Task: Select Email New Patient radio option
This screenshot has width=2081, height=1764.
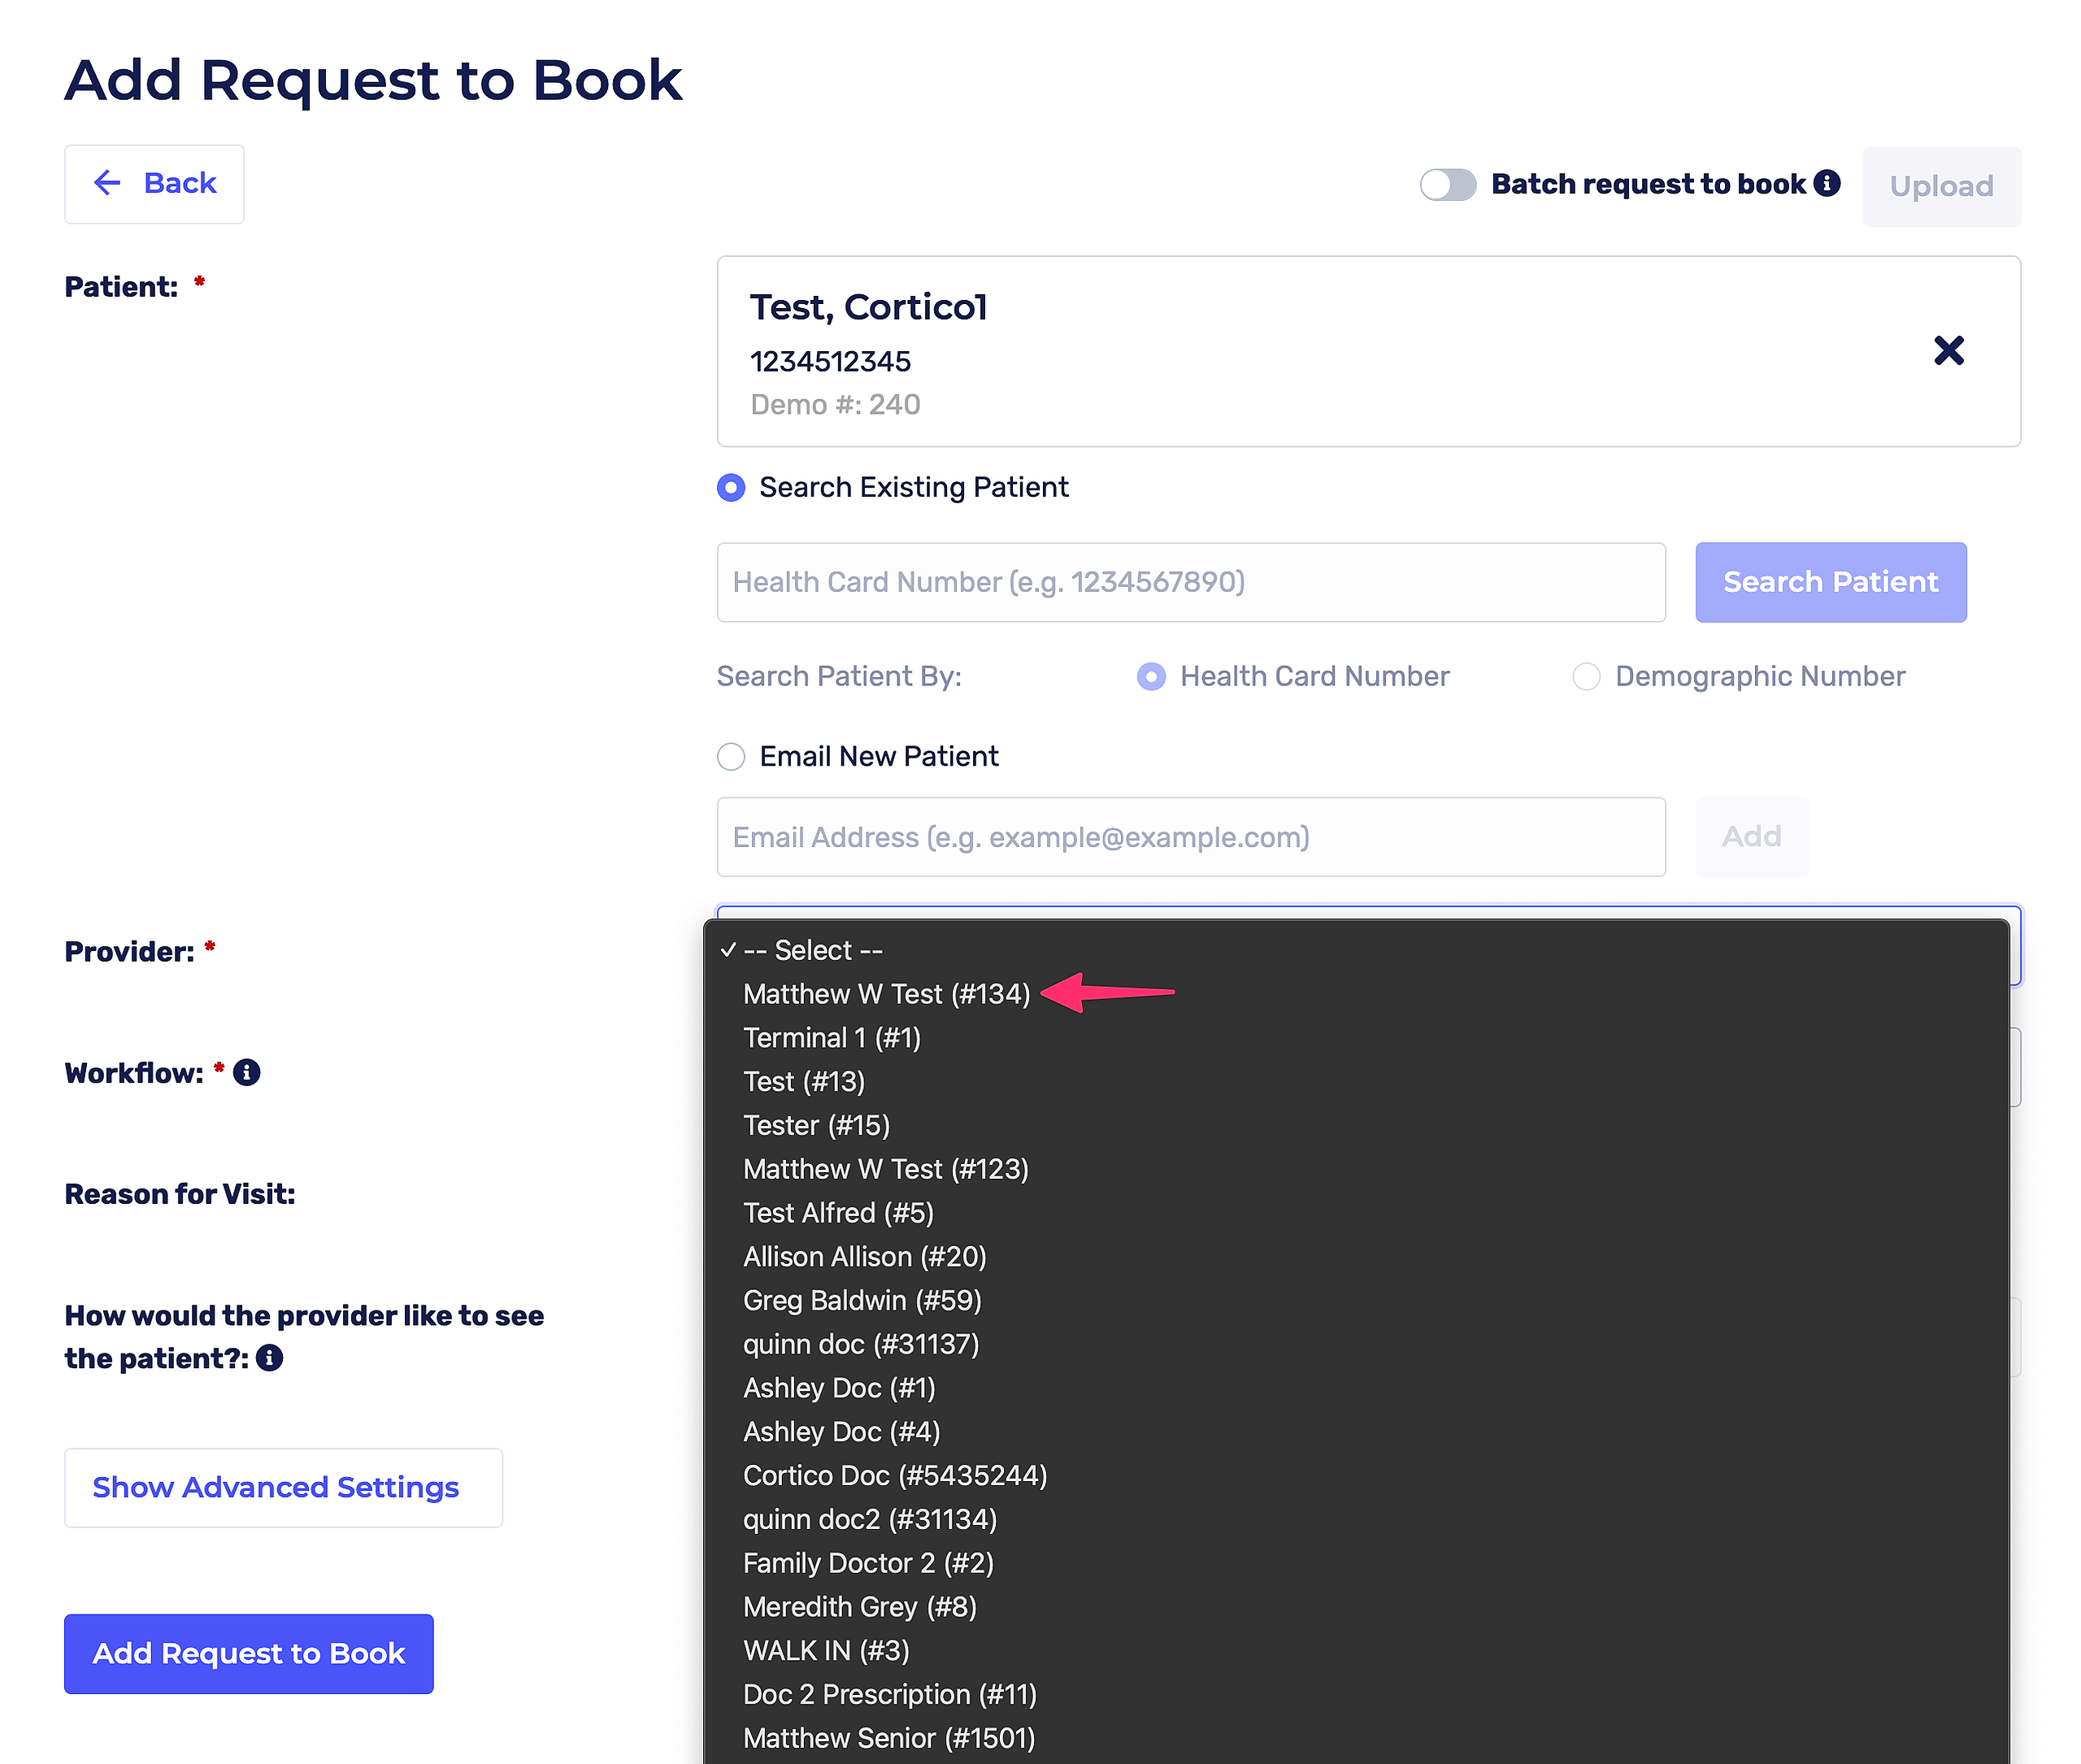Action: click(x=731, y=757)
